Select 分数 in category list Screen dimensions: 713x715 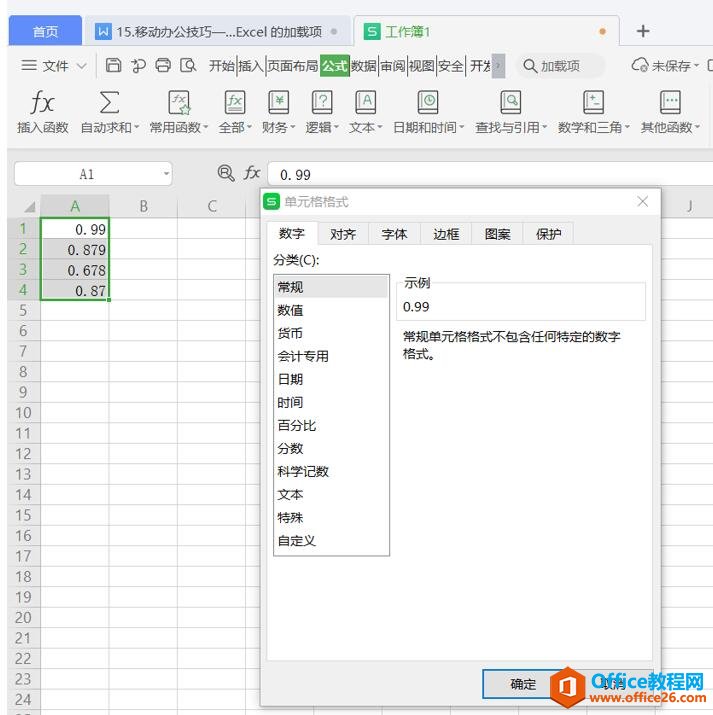[x=331, y=448]
